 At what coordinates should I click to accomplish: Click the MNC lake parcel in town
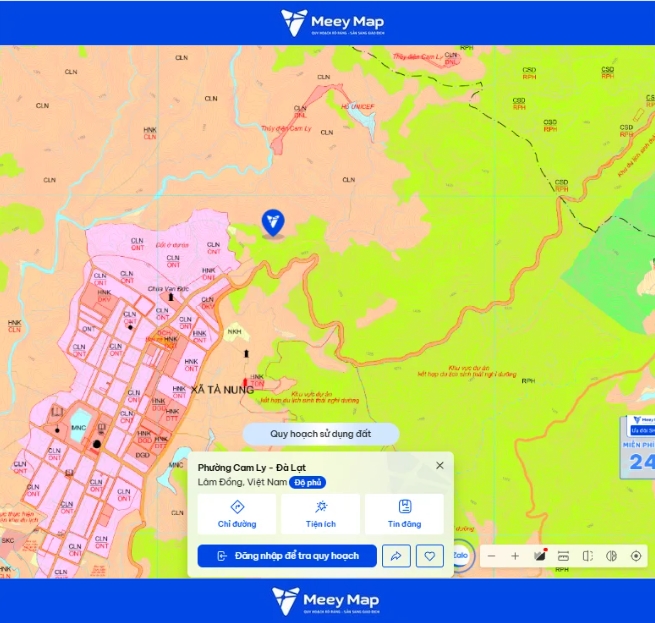(x=79, y=427)
